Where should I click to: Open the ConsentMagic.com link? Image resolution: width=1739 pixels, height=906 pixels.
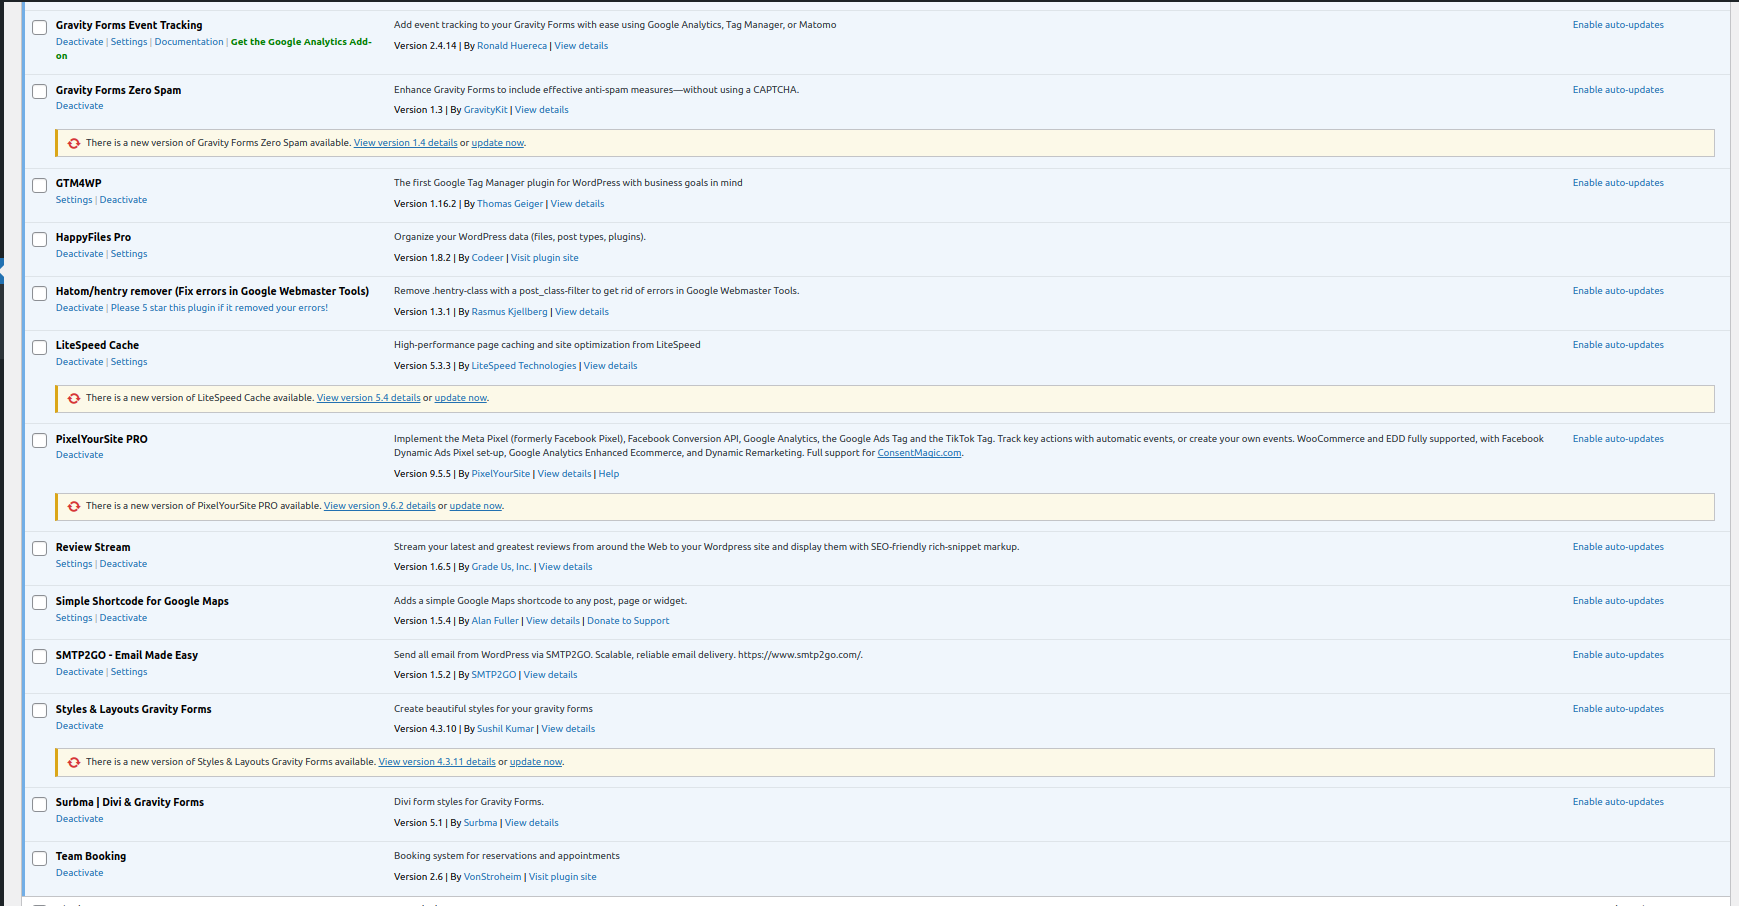click(919, 453)
